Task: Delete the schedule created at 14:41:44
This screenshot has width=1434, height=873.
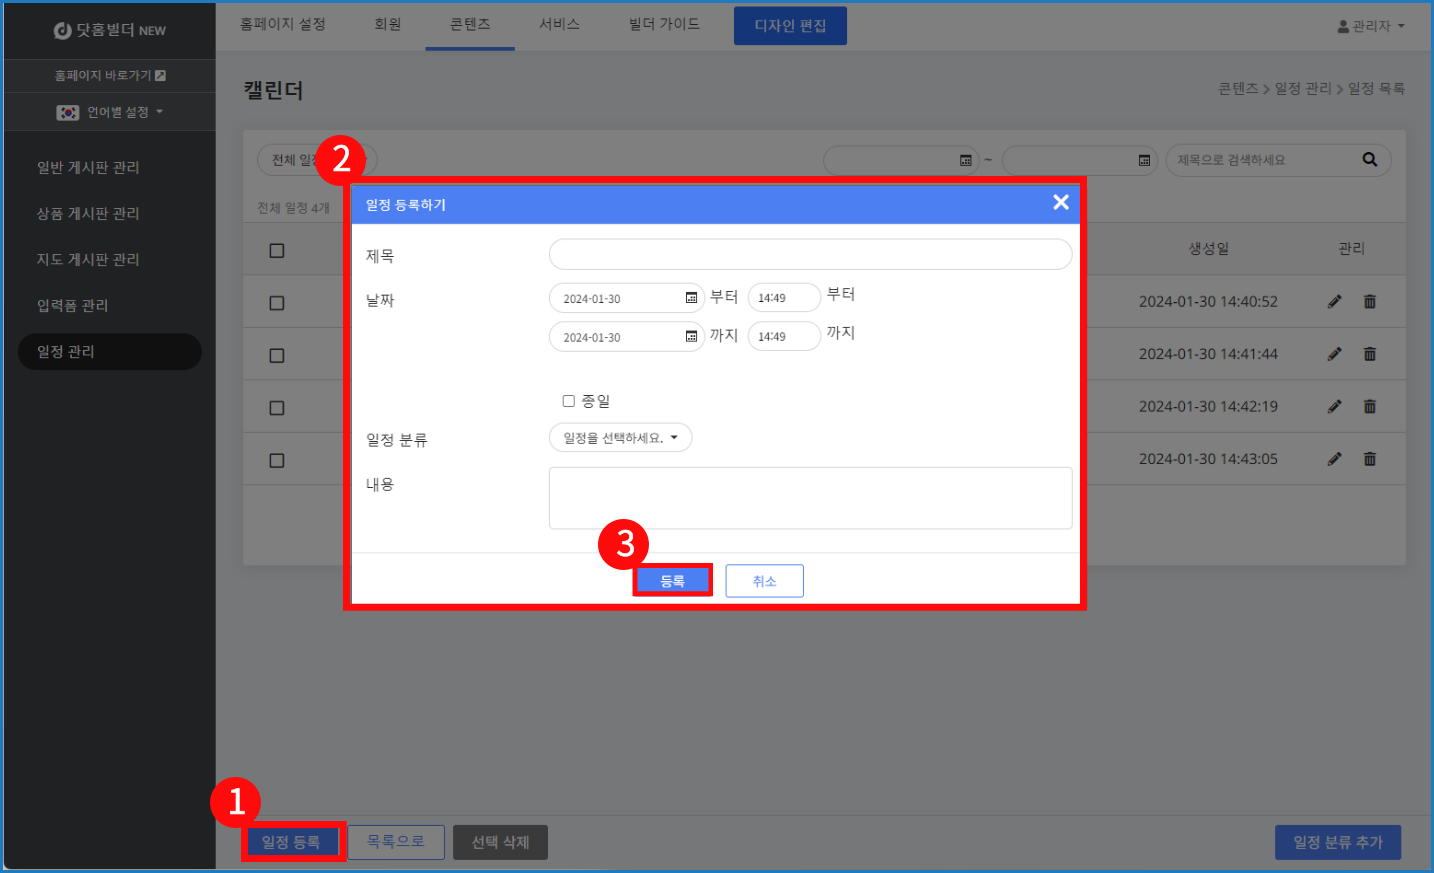Action: 1369,354
